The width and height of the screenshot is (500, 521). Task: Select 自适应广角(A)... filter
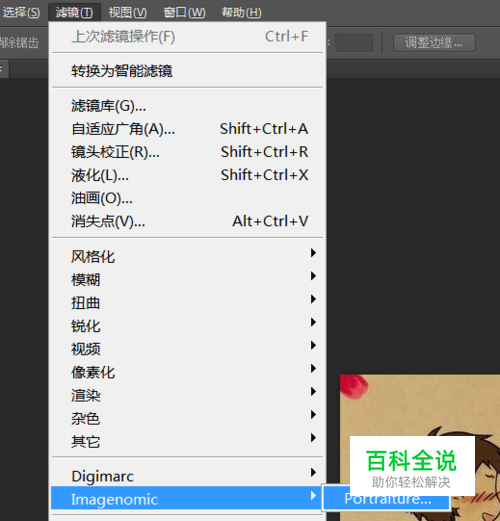187,129
